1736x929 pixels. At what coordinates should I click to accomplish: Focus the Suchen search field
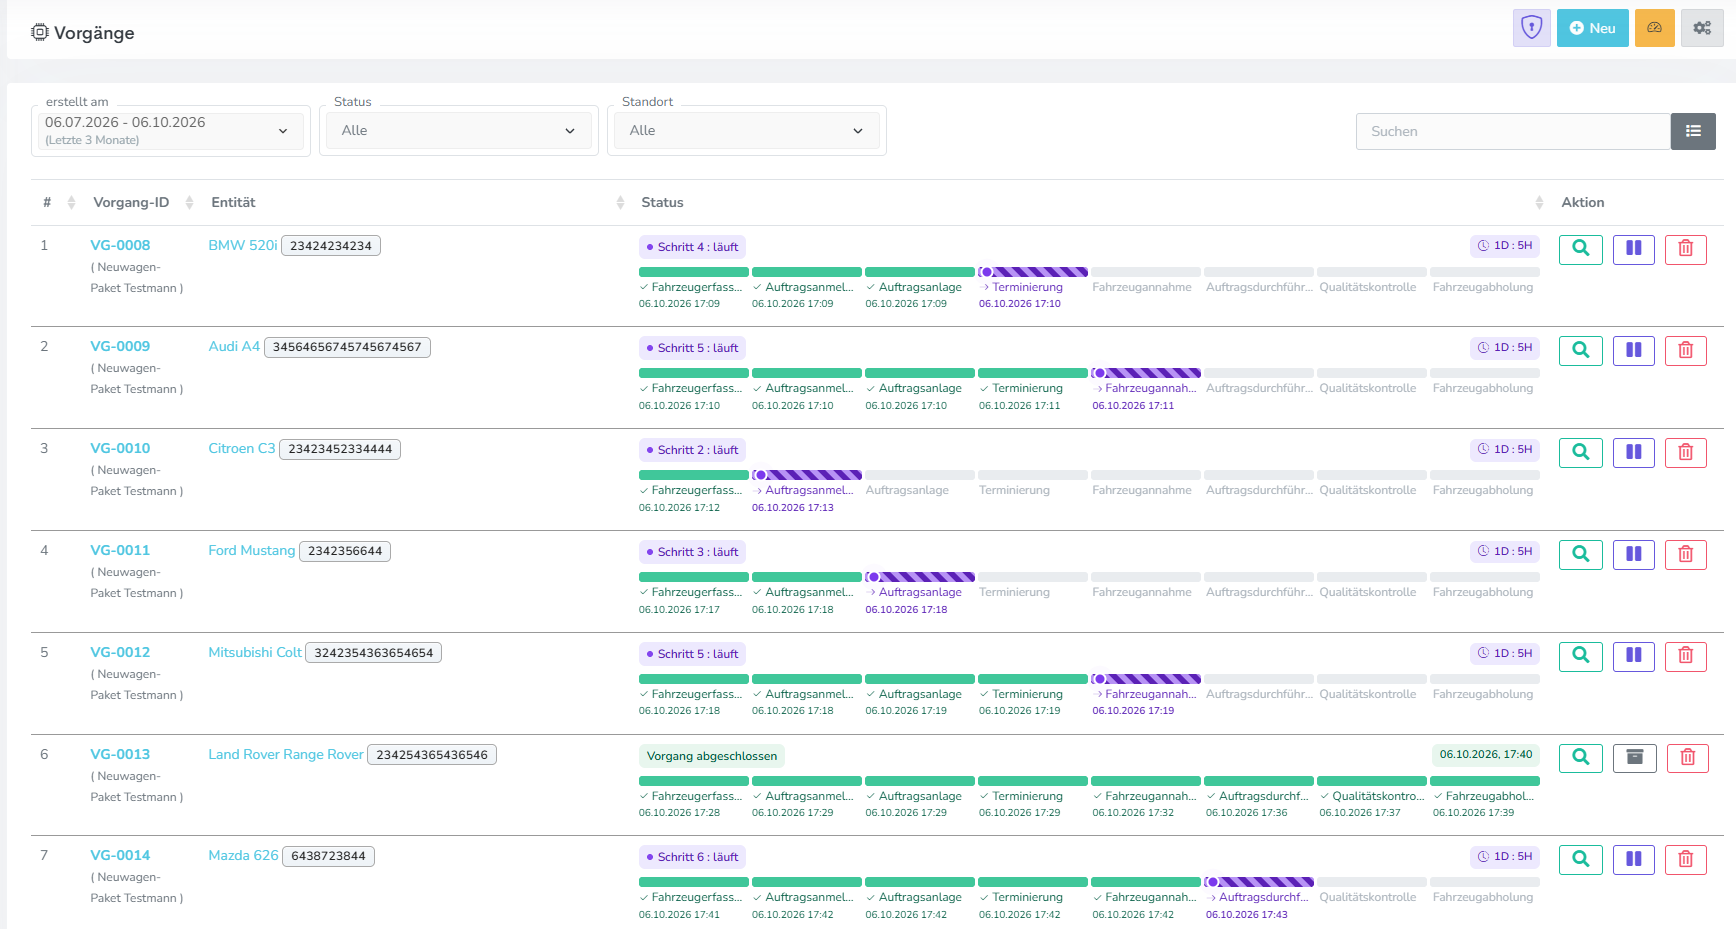[x=1513, y=131]
